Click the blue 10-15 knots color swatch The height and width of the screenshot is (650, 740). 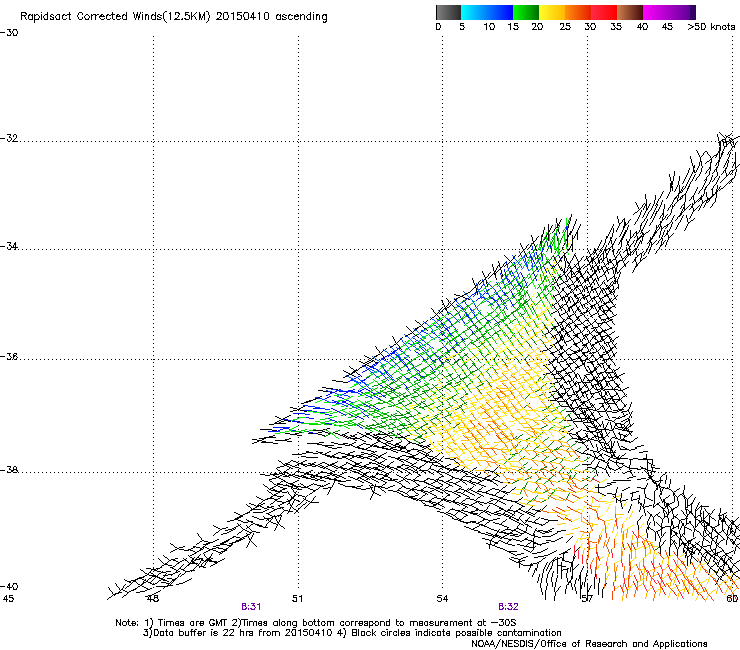[x=500, y=12]
